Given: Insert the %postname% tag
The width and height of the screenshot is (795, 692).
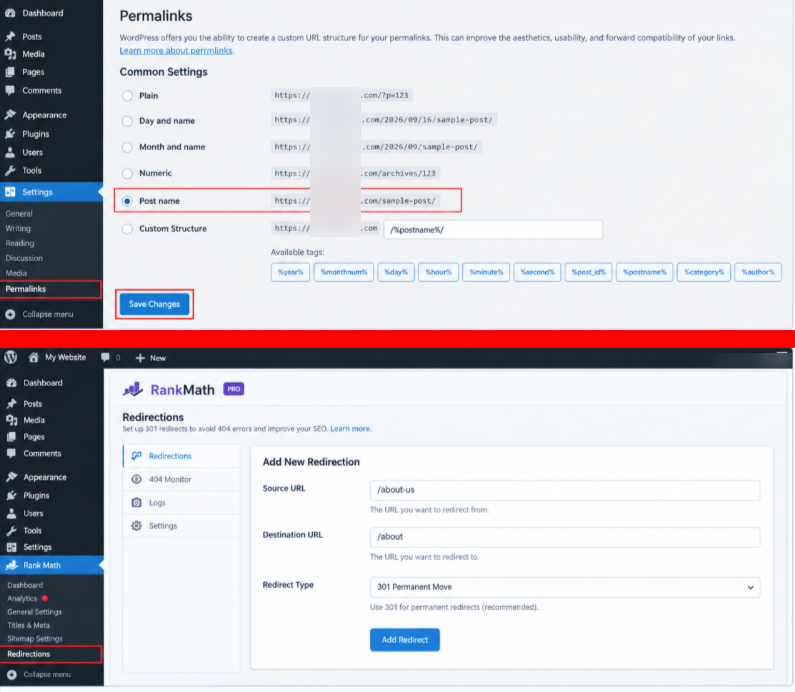Looking at the screenshot, I should point(644,272).
